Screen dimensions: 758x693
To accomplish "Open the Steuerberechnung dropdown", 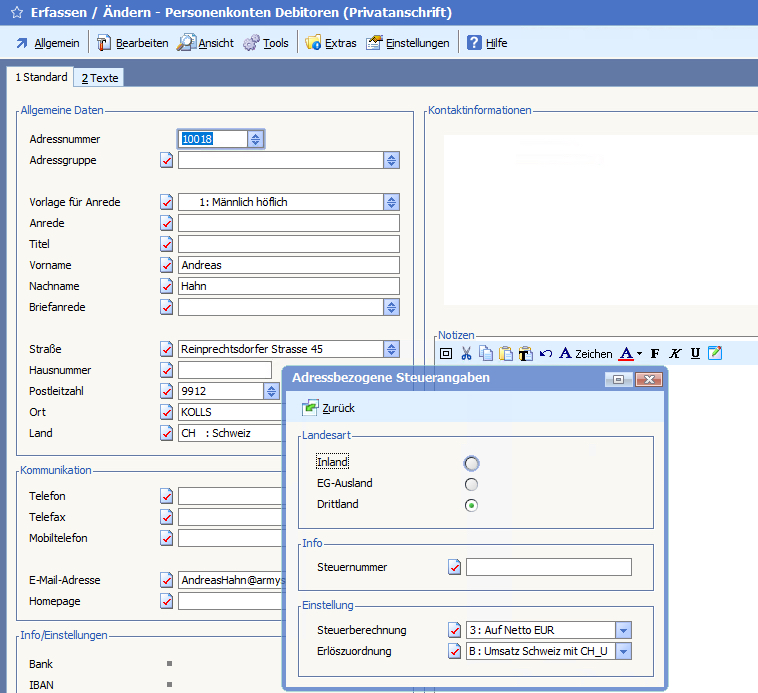I will (623, 630).
